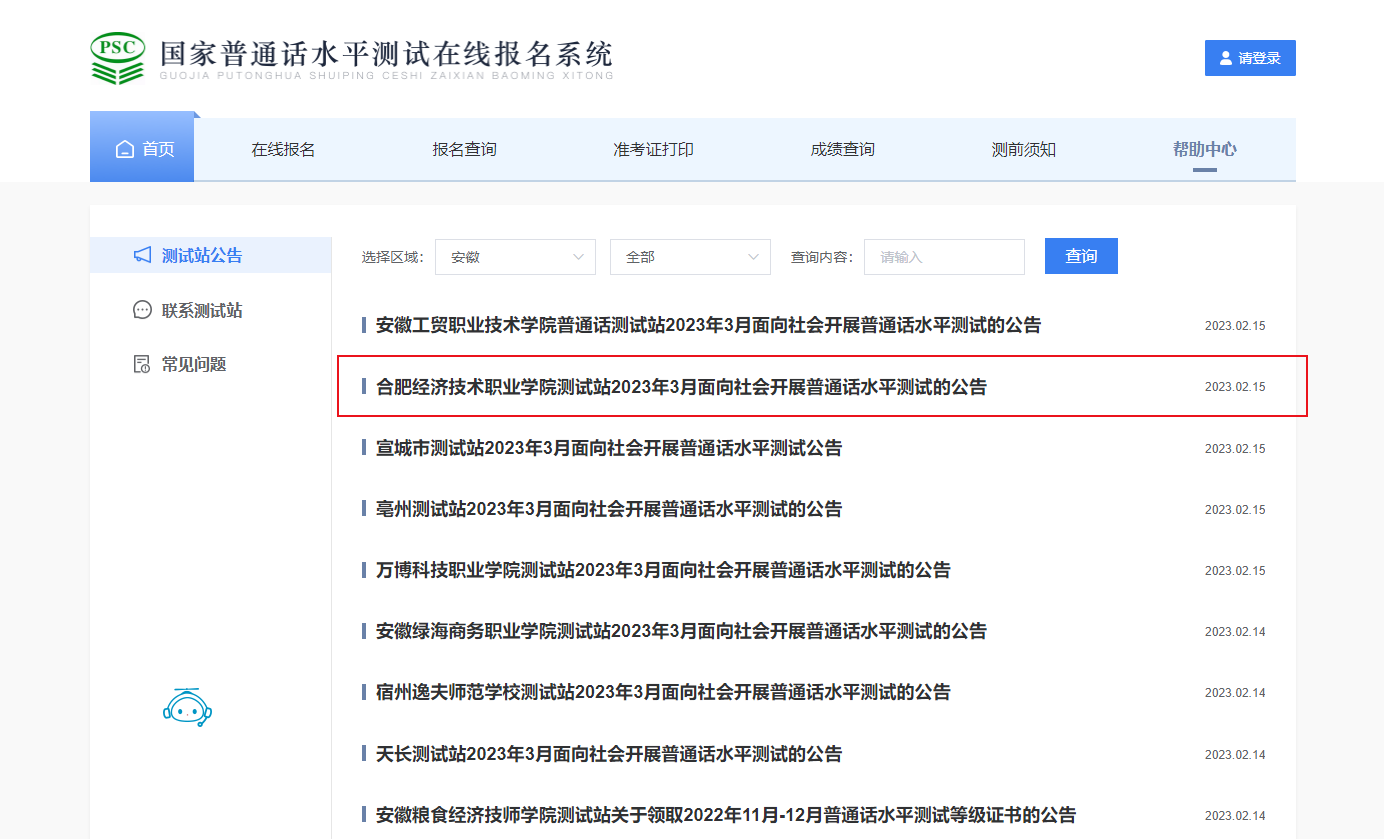Click the document icon for 常见问题
Screen dimensions: 1384x839
142,364
